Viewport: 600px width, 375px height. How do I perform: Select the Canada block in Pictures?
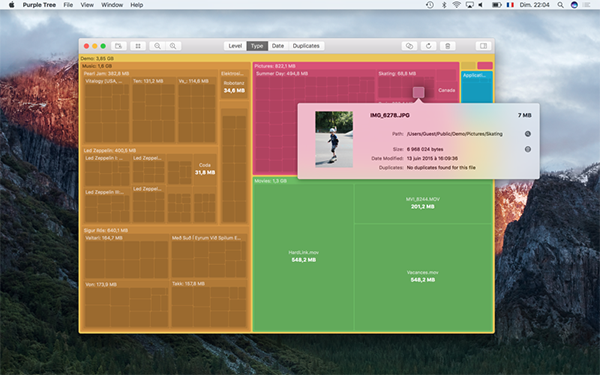click(447, 90)
